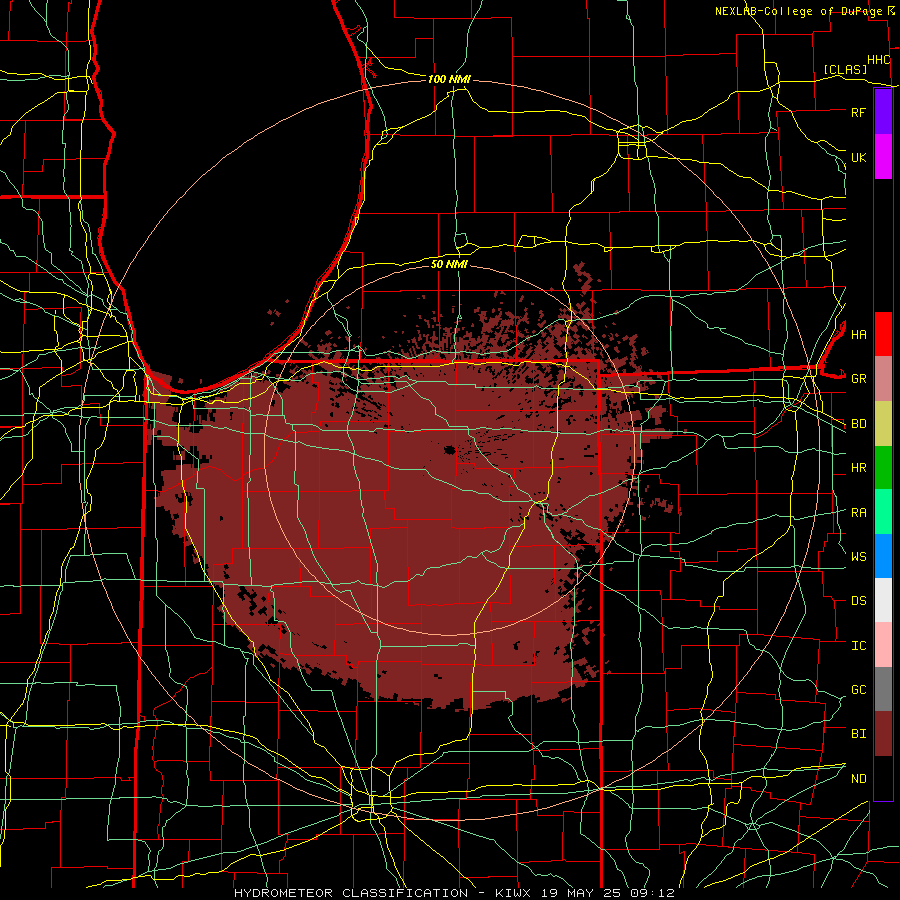Click the RA legend label
The width and height of the screenshot is (900, 900).
tap(858, 512)
